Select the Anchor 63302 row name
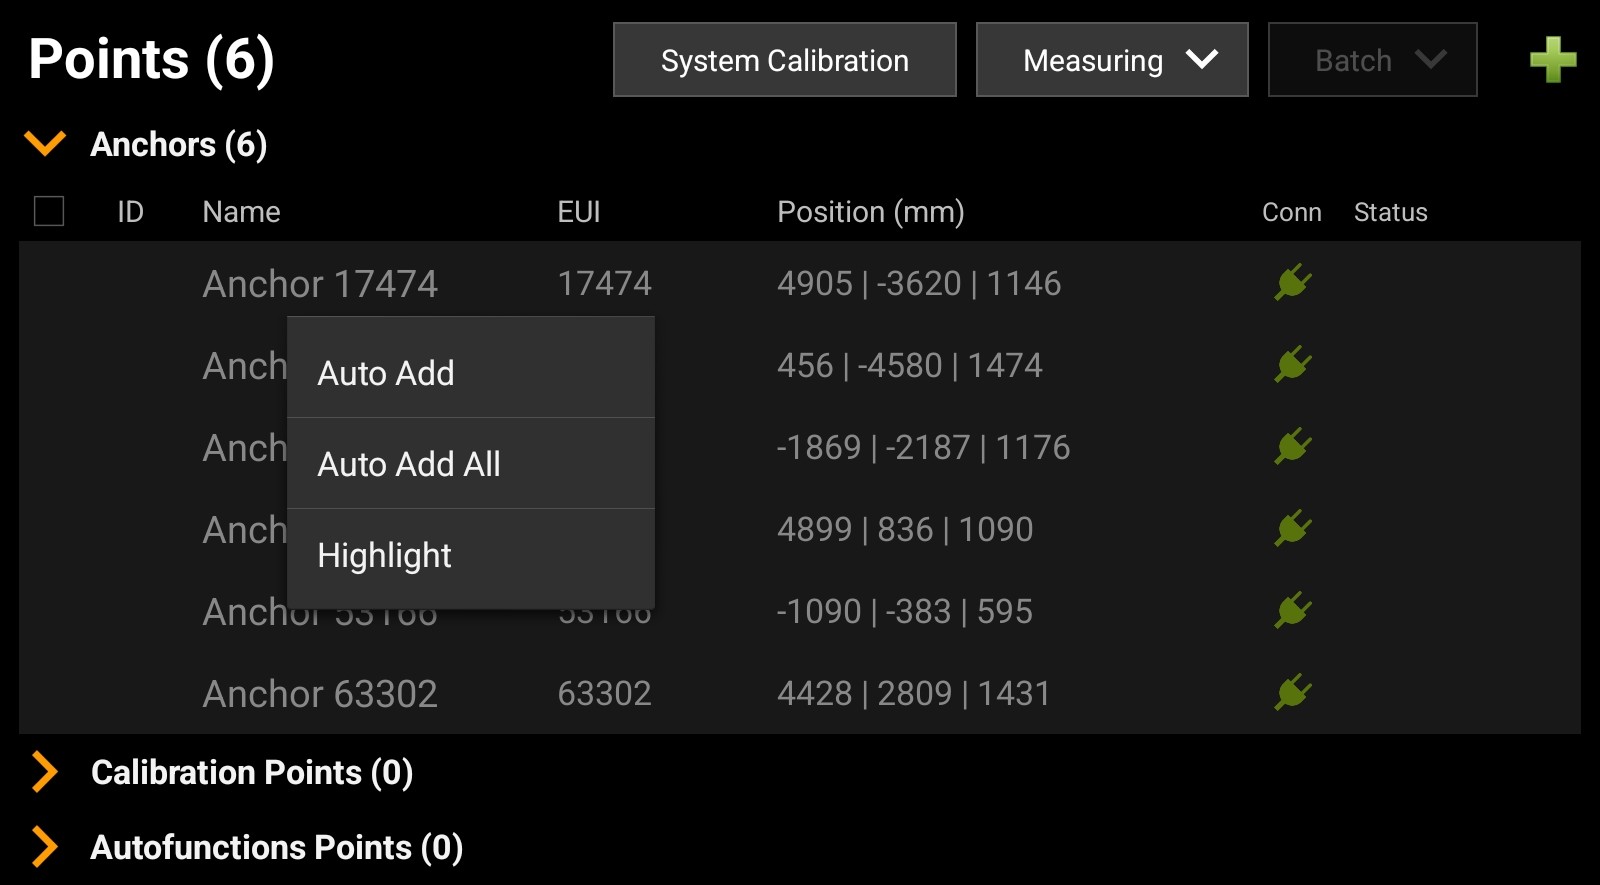This screenshot has width=1600, height=885. click(x=320, y=694)
